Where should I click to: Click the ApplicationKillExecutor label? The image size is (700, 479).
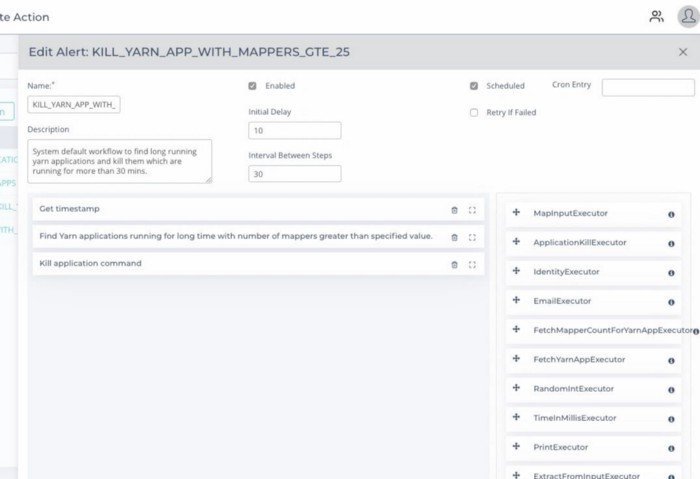[x=579, y=242]
